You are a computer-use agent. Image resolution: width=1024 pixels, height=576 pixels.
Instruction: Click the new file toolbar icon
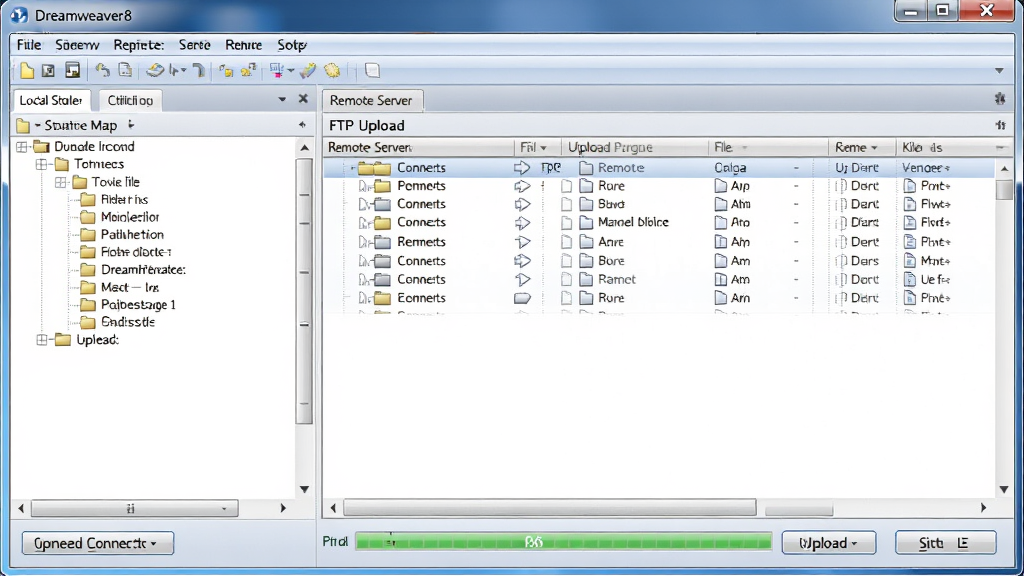coord(27,71)
